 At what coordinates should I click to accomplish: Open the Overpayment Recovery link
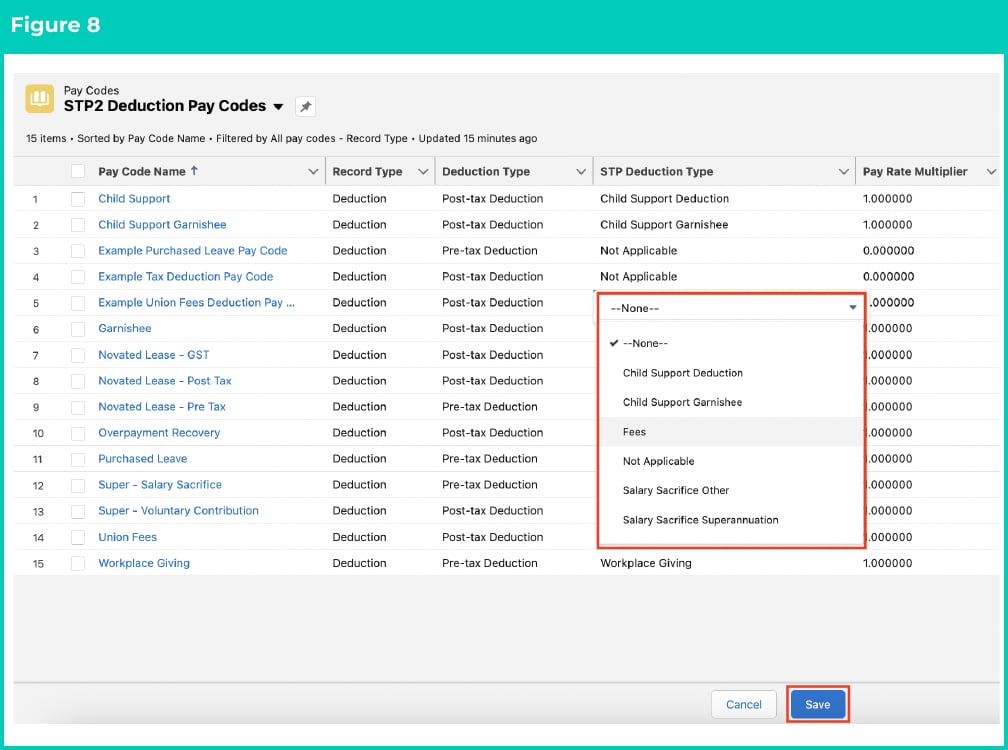(x=159, y=433)
